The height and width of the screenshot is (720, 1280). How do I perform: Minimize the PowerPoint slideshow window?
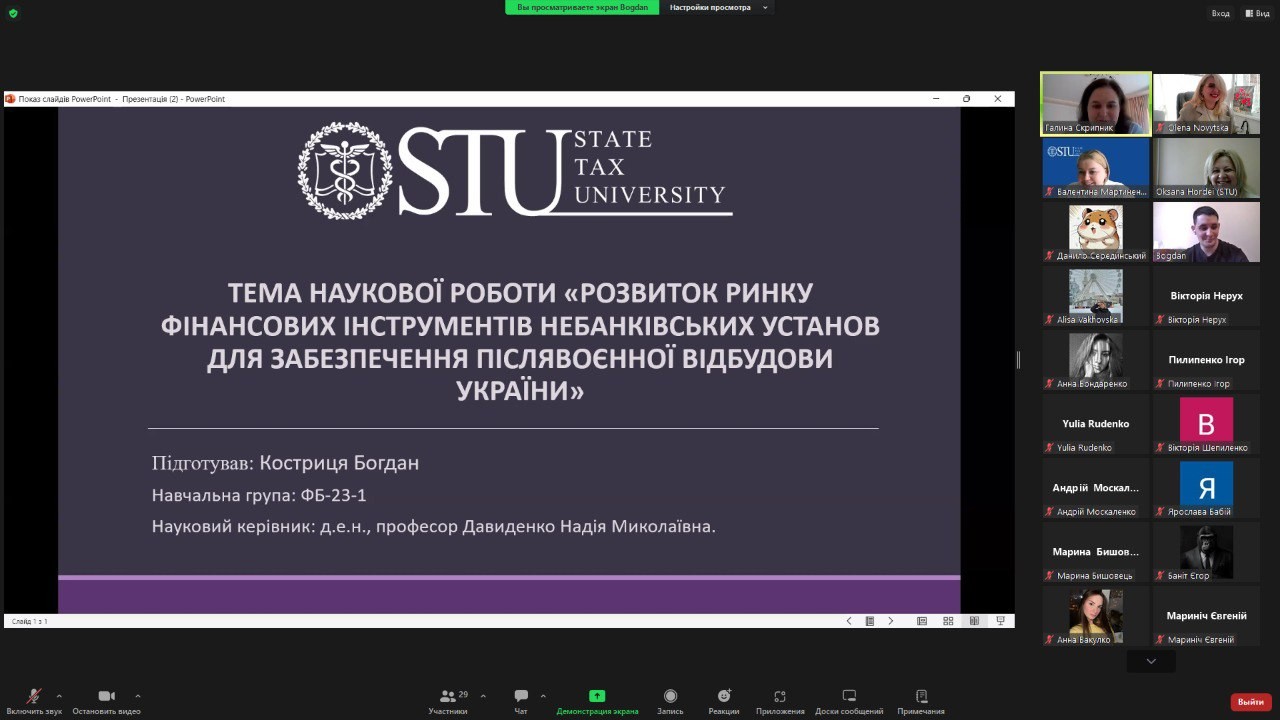tap(936, 99)
